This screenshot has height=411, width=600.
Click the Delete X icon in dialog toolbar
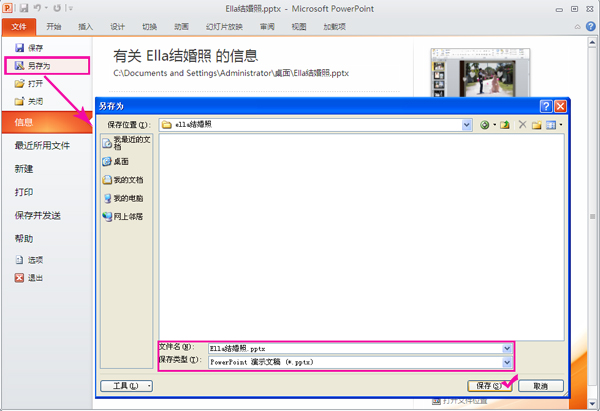tap(522, 124)
